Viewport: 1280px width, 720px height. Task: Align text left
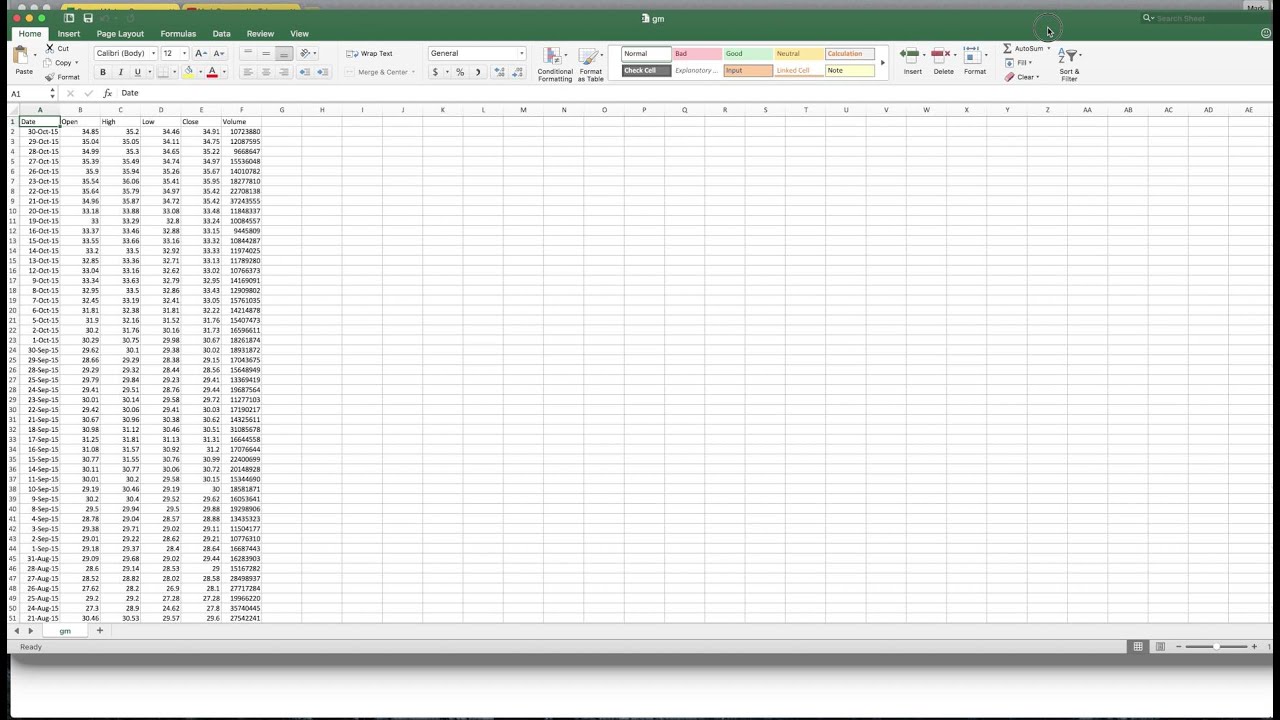pos(248,72)
